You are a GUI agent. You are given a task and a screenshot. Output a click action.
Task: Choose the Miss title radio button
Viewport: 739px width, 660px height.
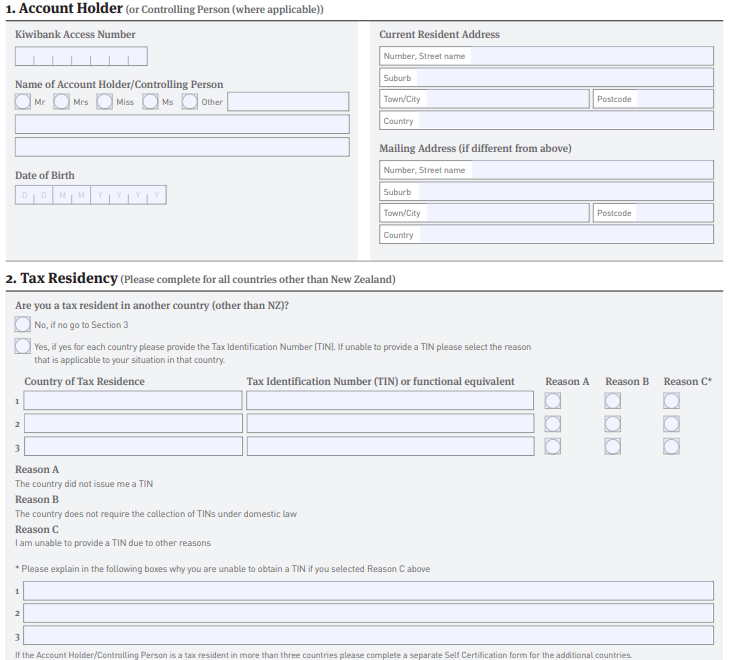[105, 101]
